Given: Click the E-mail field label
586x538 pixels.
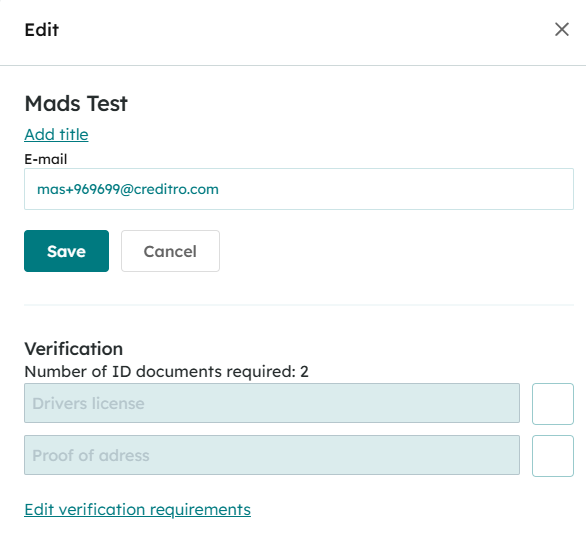Looking at the screenshot, I should click(46, 159).
